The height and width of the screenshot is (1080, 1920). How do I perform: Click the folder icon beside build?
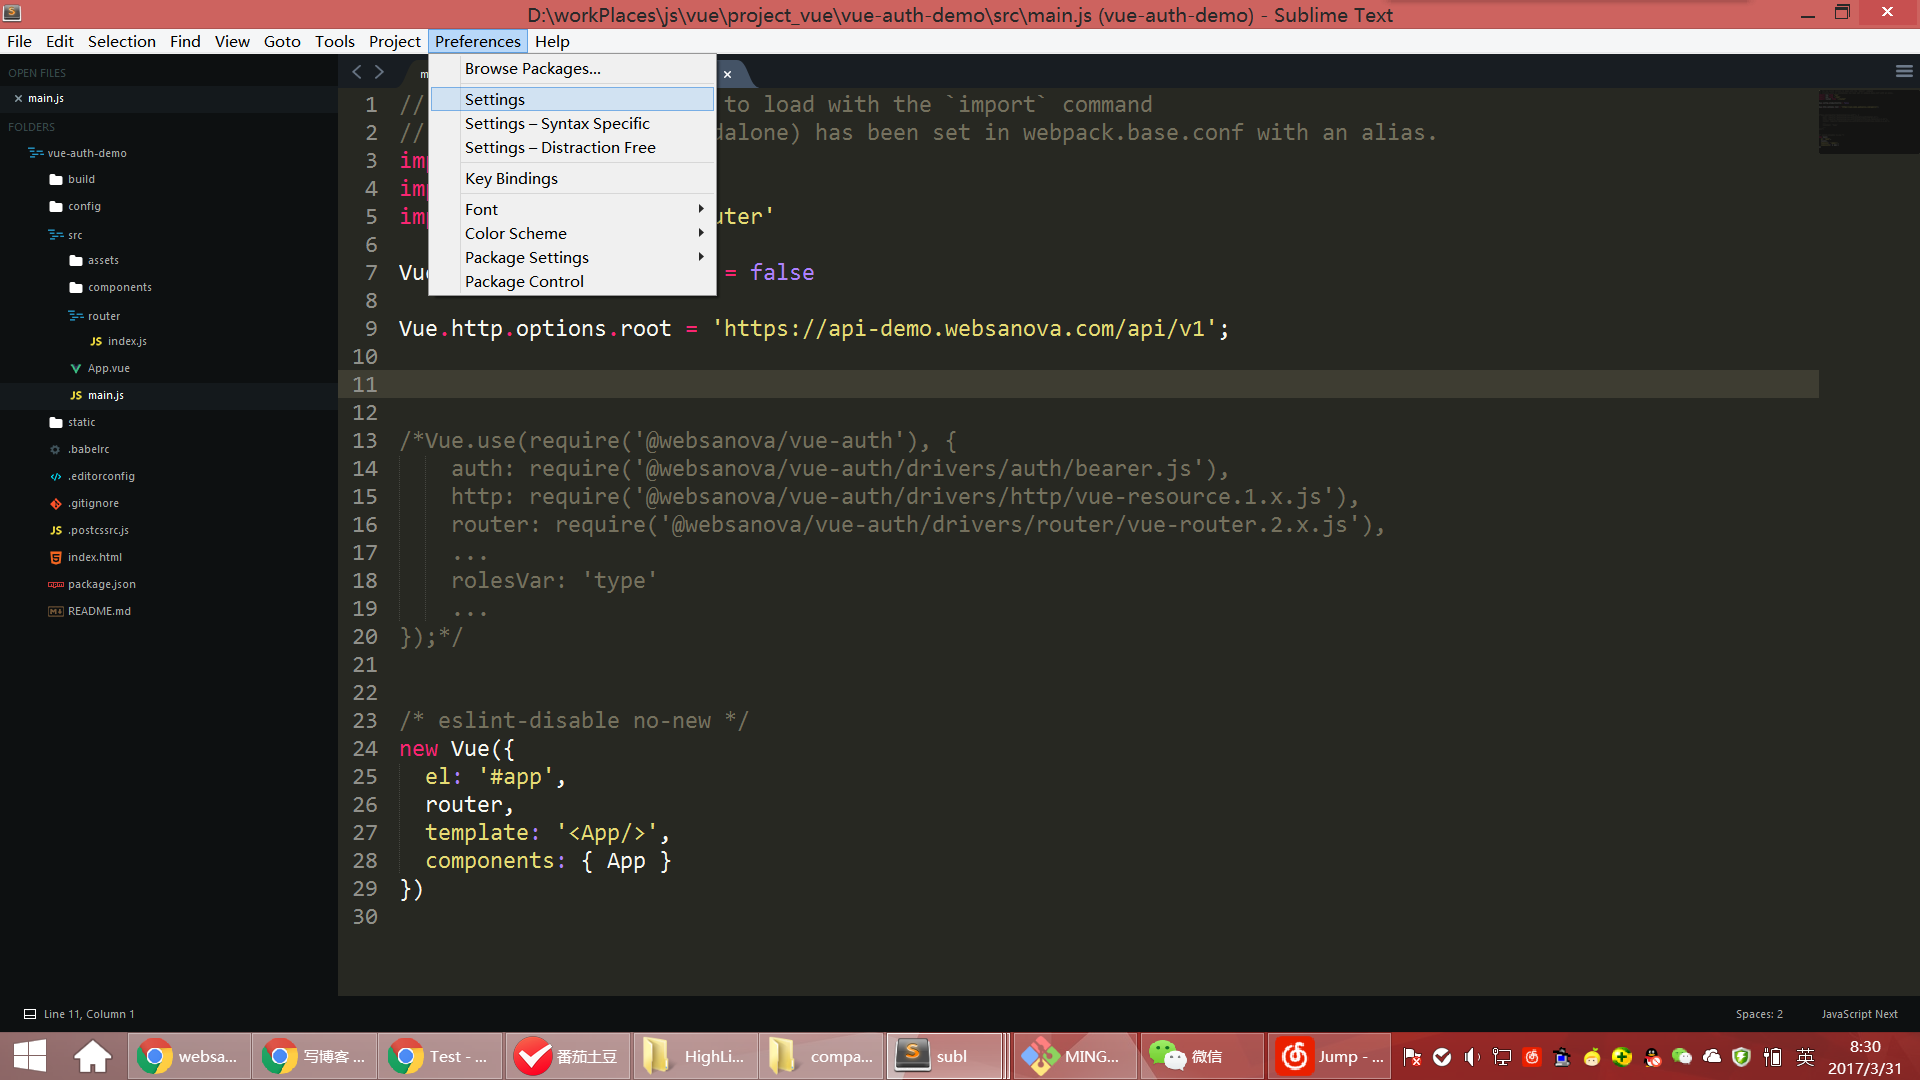(x=56, y=179)
